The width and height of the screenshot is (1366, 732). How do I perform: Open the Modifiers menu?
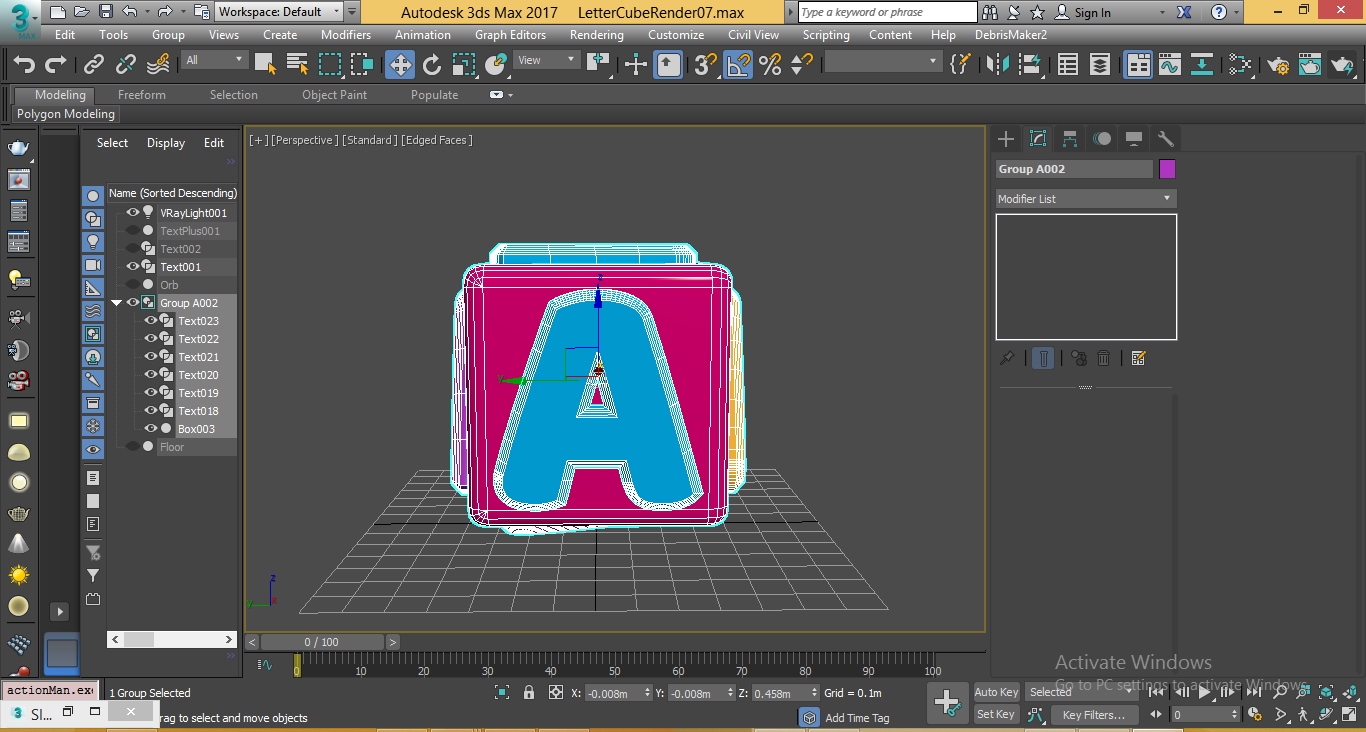(x=346, y=35)
